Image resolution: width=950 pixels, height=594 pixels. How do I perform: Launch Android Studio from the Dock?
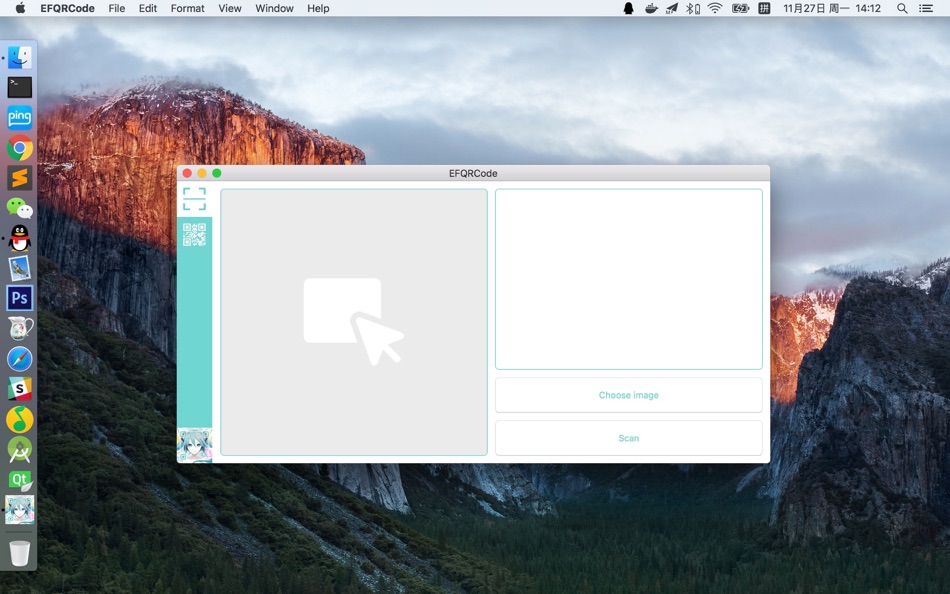[x=19, y=450]
